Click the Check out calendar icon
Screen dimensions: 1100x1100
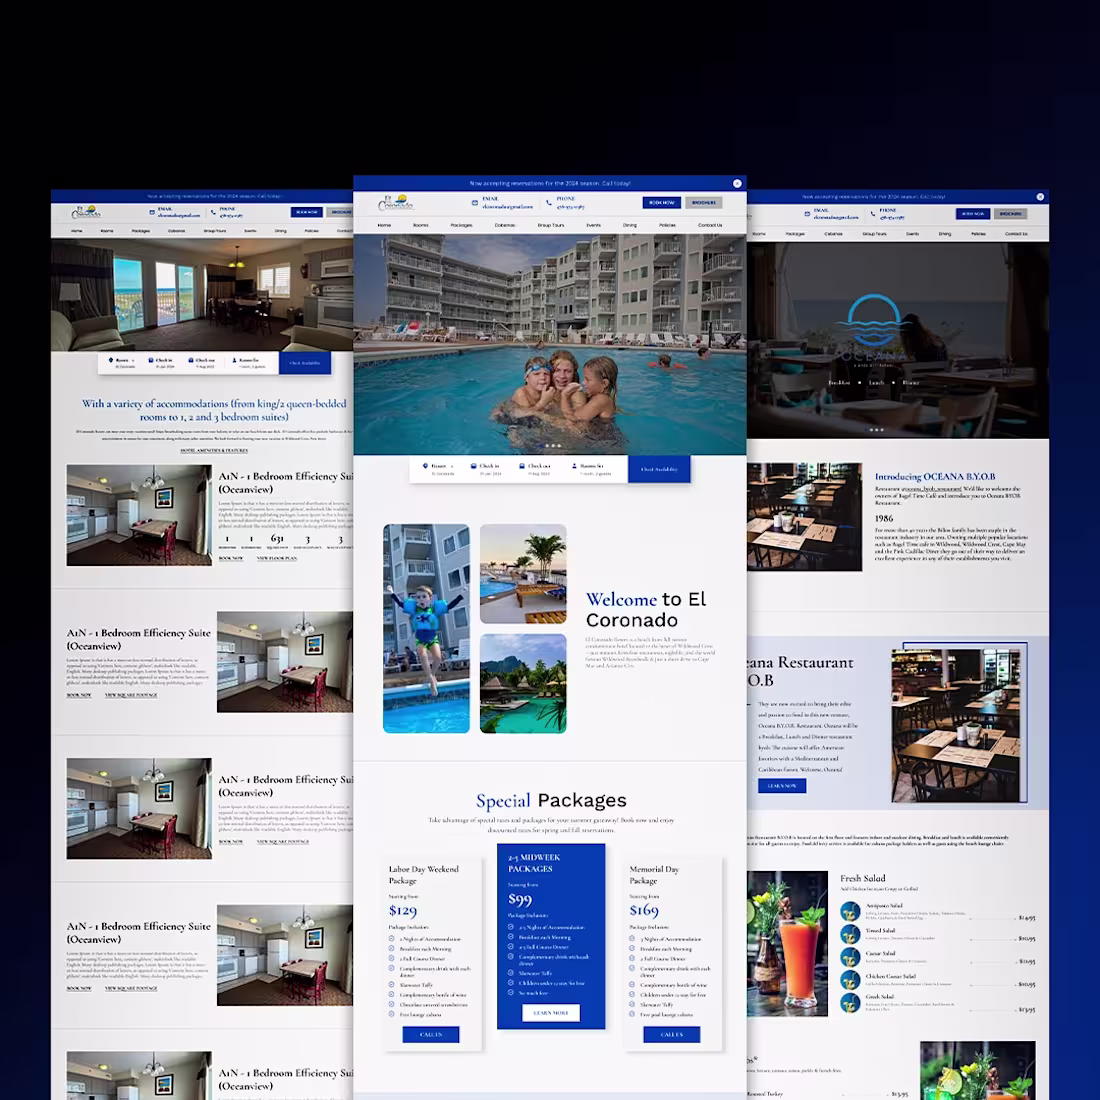[x=520, y=466]
